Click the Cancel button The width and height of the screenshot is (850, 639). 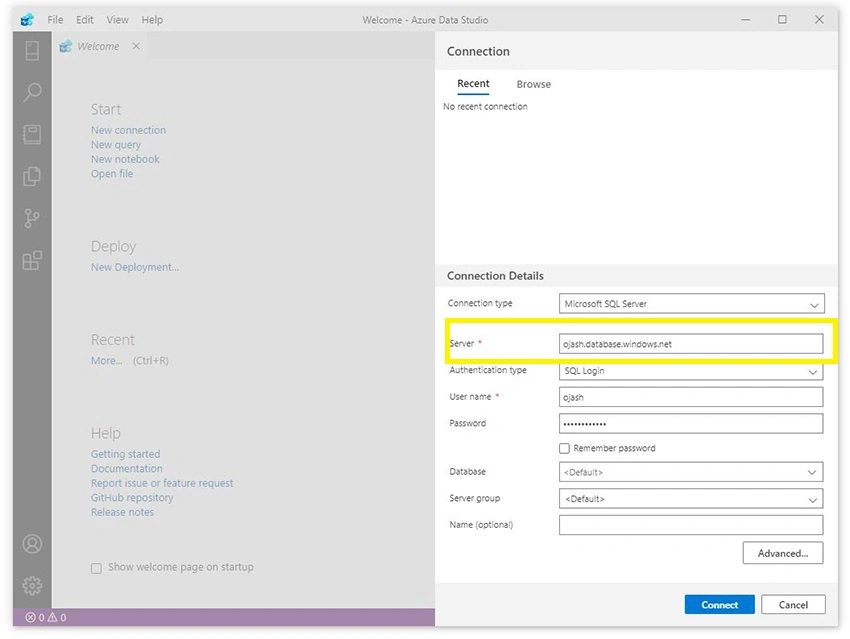point(793,604)
